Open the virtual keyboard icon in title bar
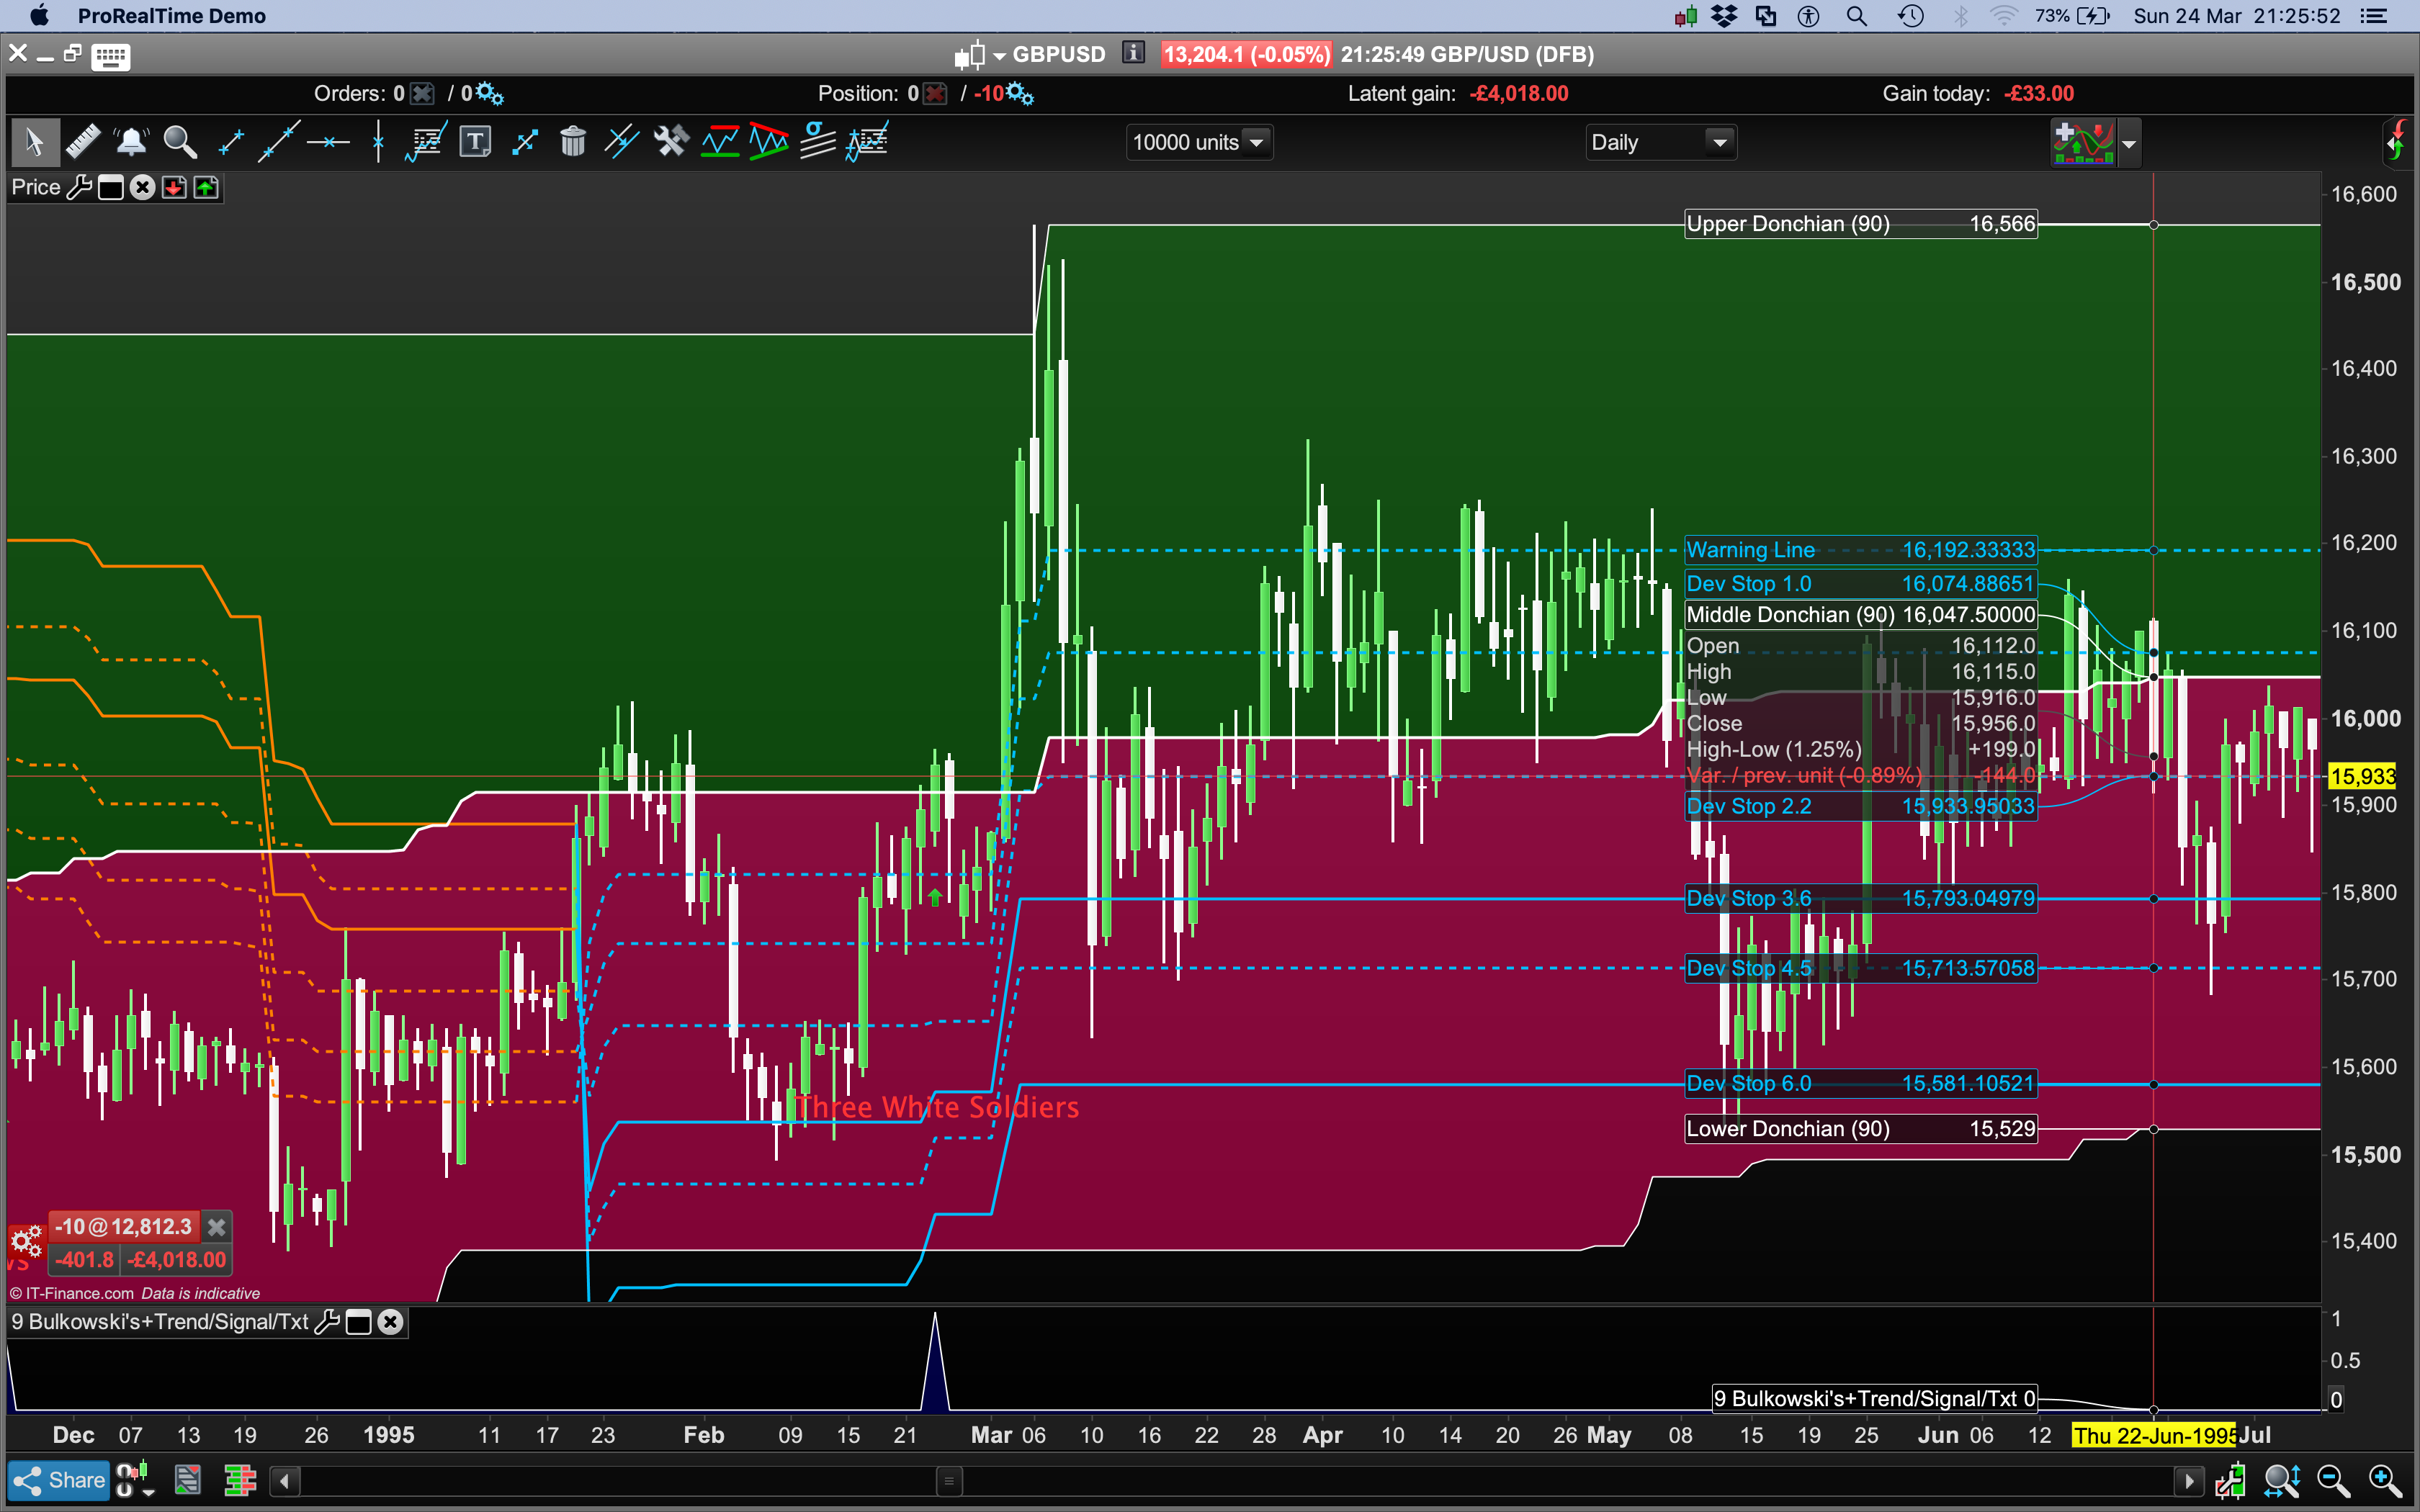 tap(110, 57)
